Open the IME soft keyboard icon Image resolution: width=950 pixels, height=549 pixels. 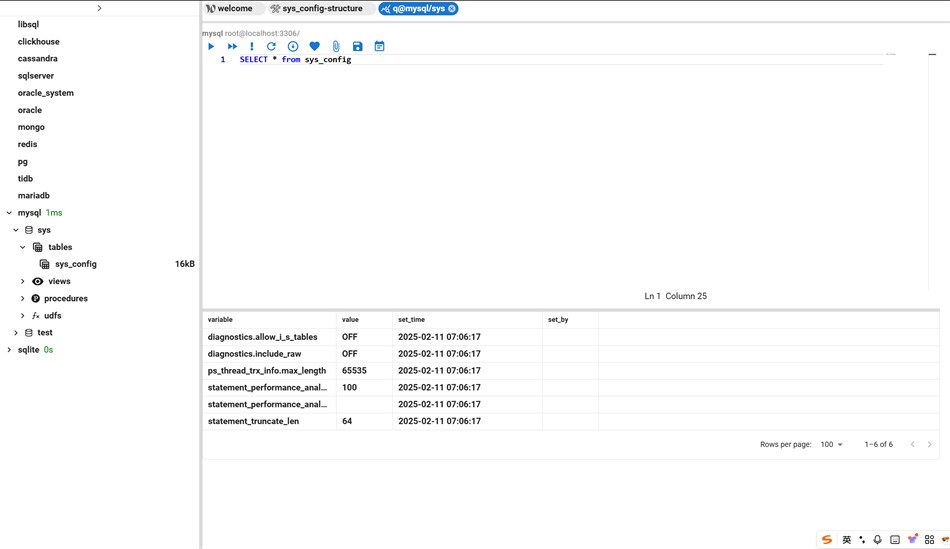895,539
